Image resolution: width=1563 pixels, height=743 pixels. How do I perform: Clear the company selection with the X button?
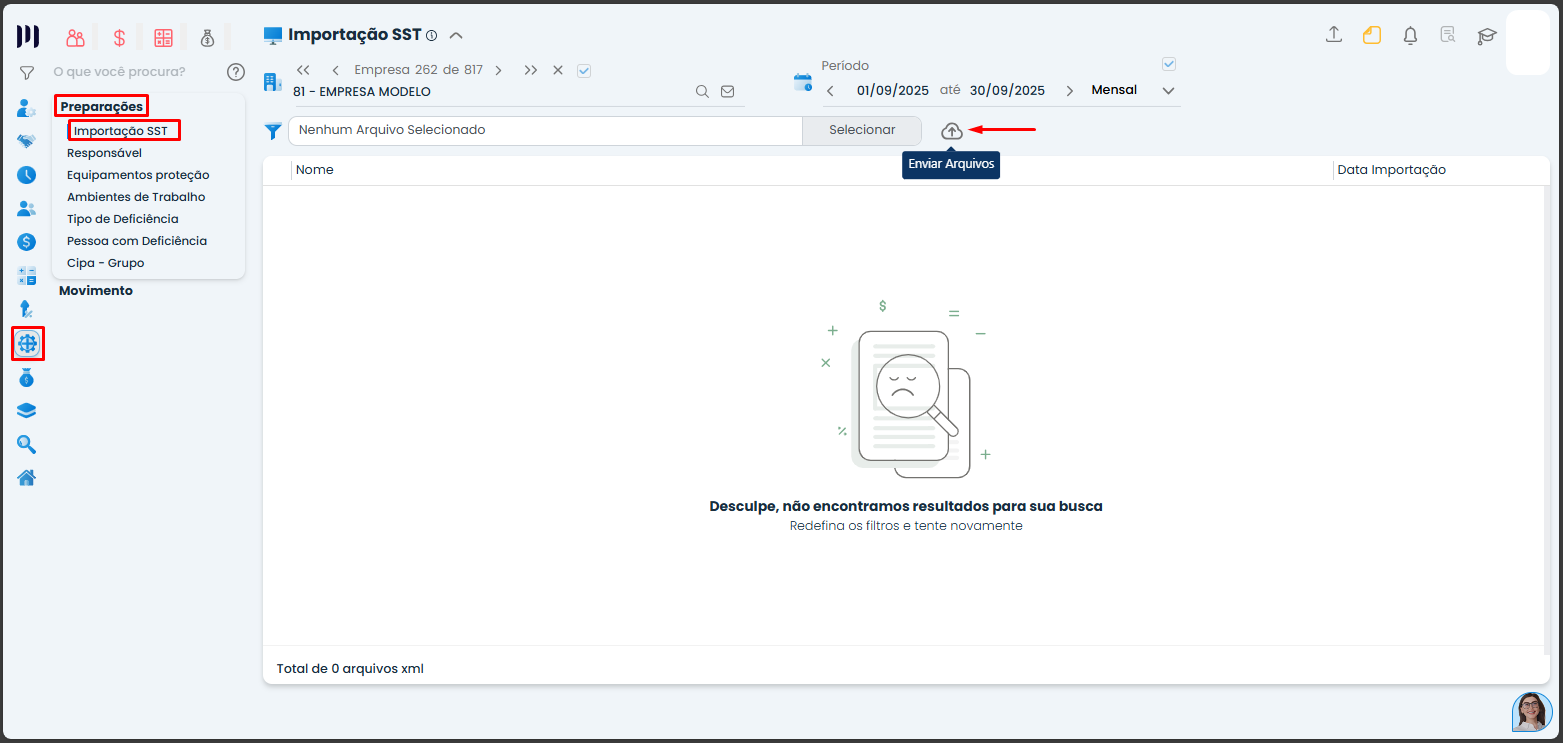pyautogui.click(x=558, y=70)
